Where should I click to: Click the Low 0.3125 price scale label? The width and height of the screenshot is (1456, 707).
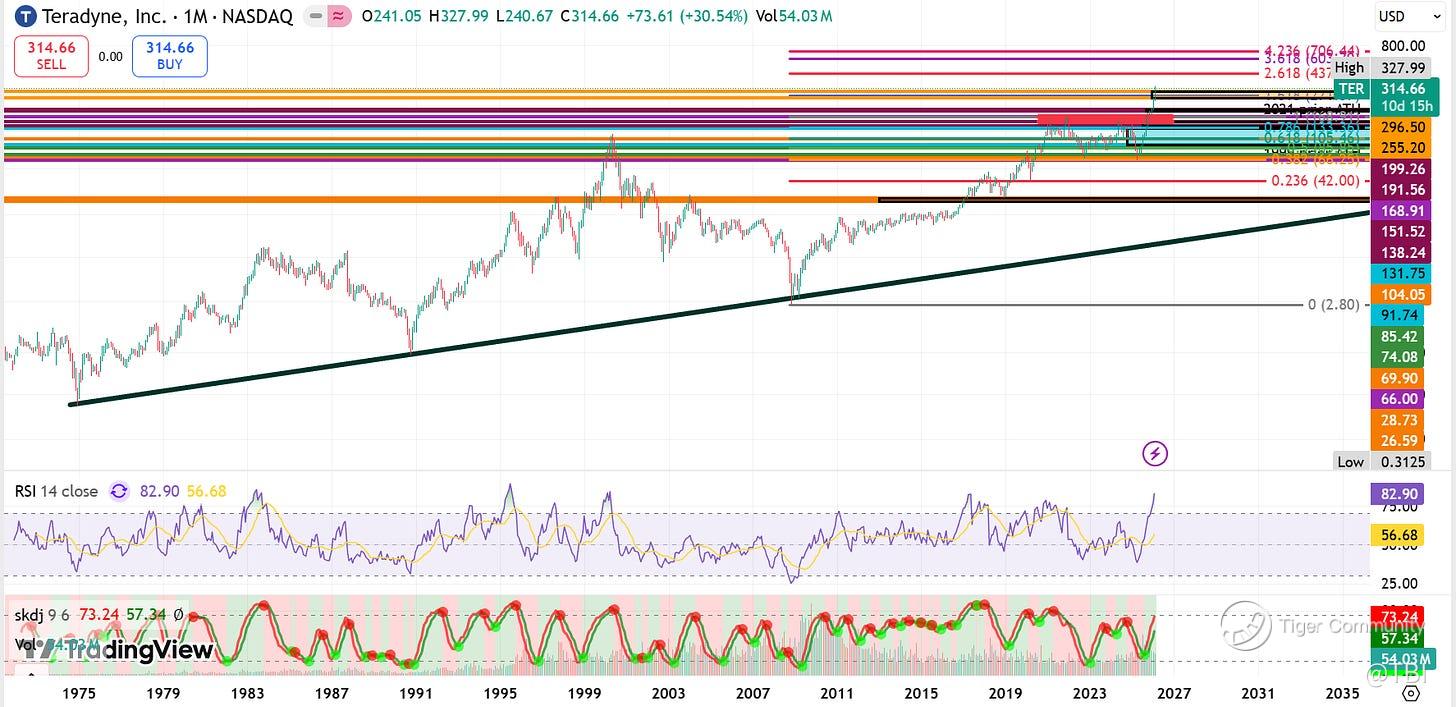(1384, 462)
